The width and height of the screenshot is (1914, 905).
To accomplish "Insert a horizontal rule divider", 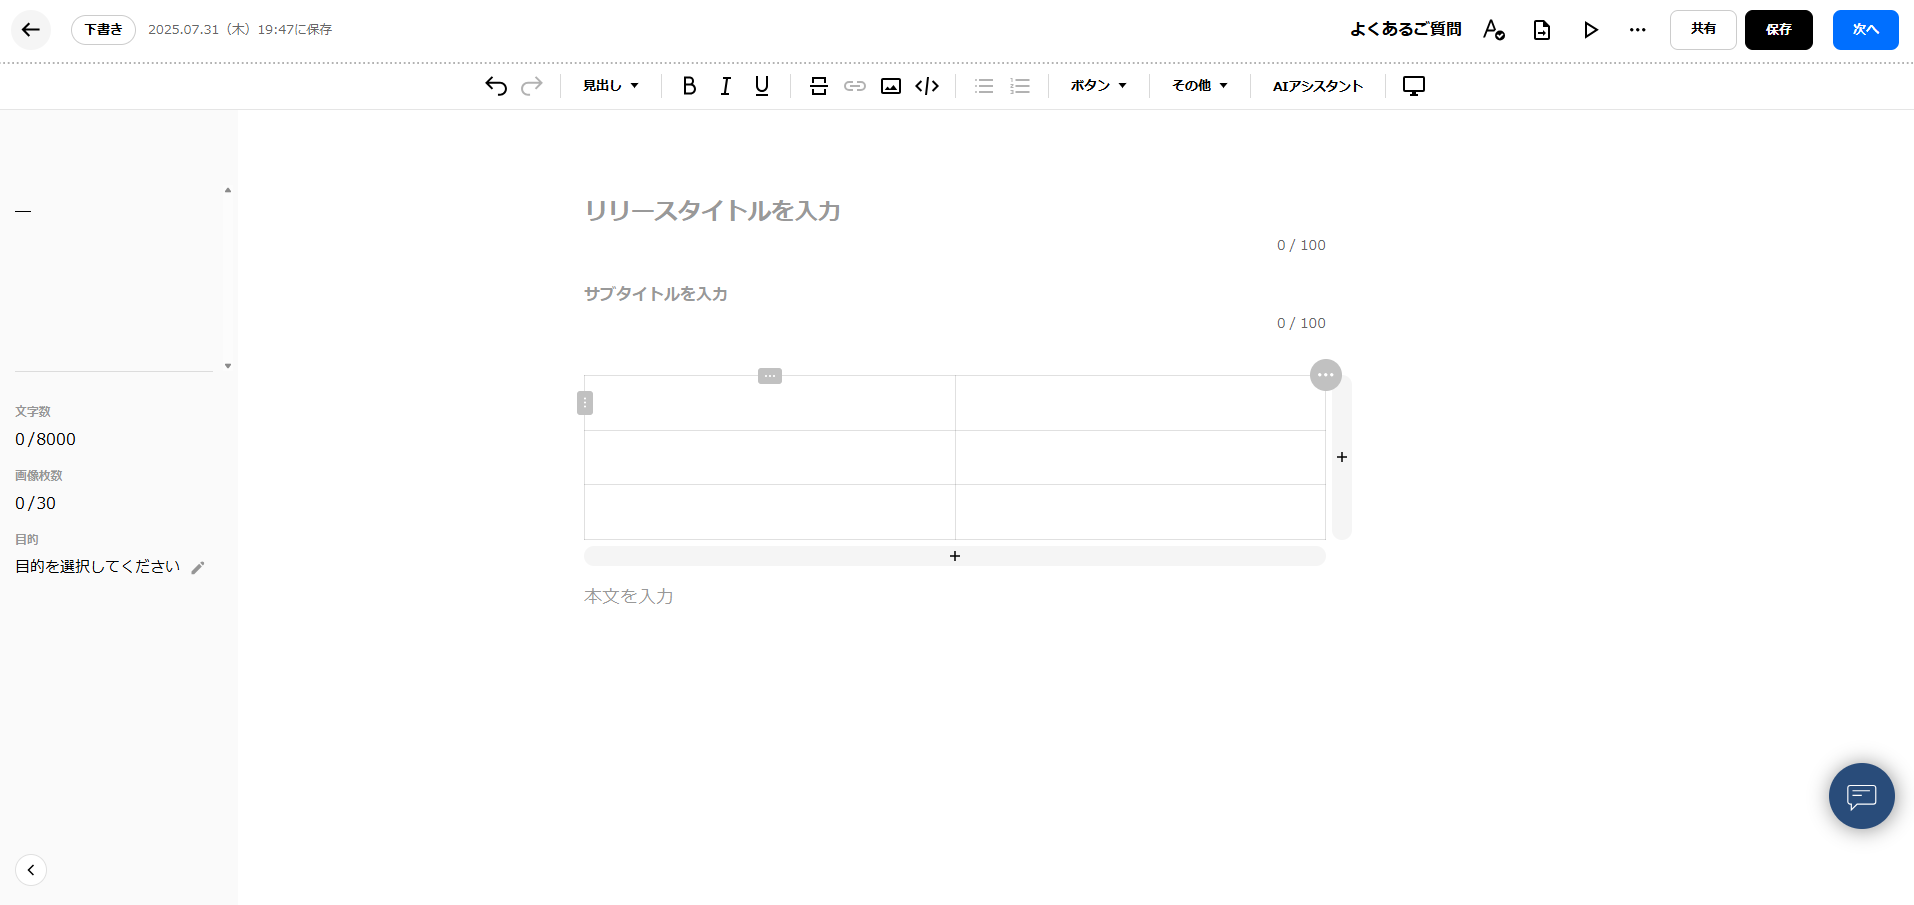I will click(x=818, y=86).
